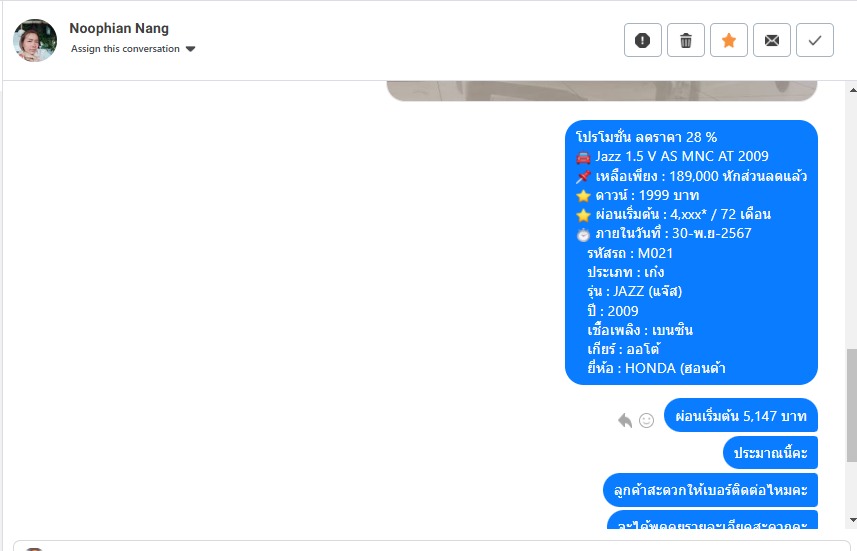Click the dropdown arrow beside Assign
The width and height of the screenshot is (857, 551).
pyautogui.click(x=190, y=49)
